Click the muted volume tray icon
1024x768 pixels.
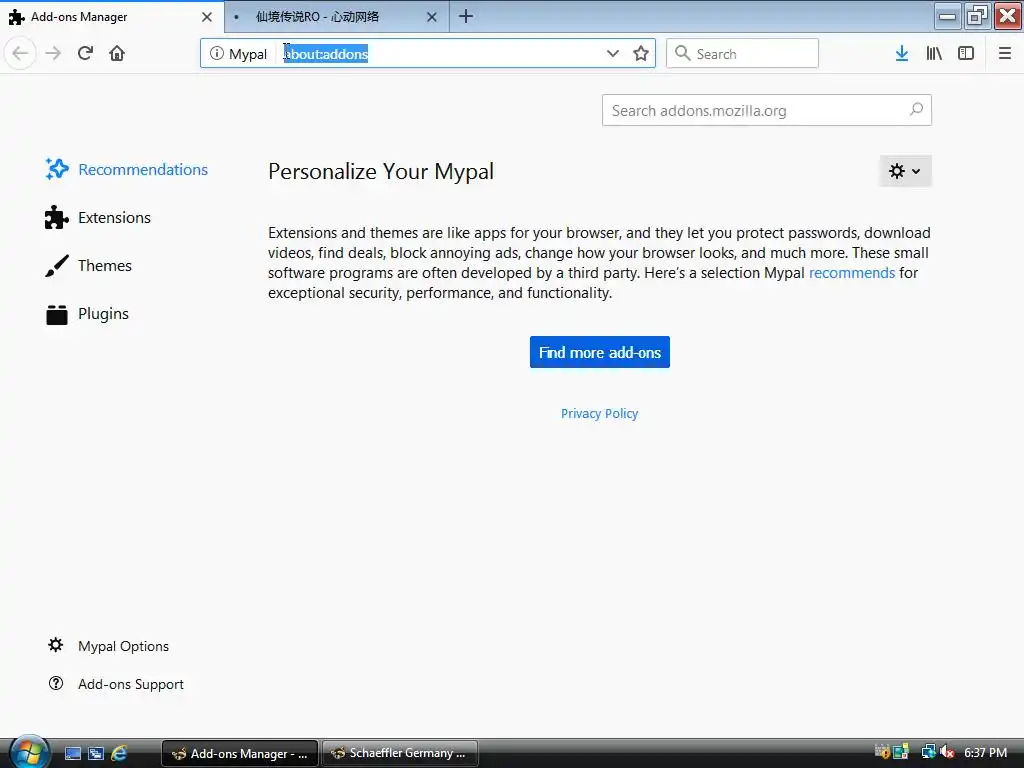947,752
